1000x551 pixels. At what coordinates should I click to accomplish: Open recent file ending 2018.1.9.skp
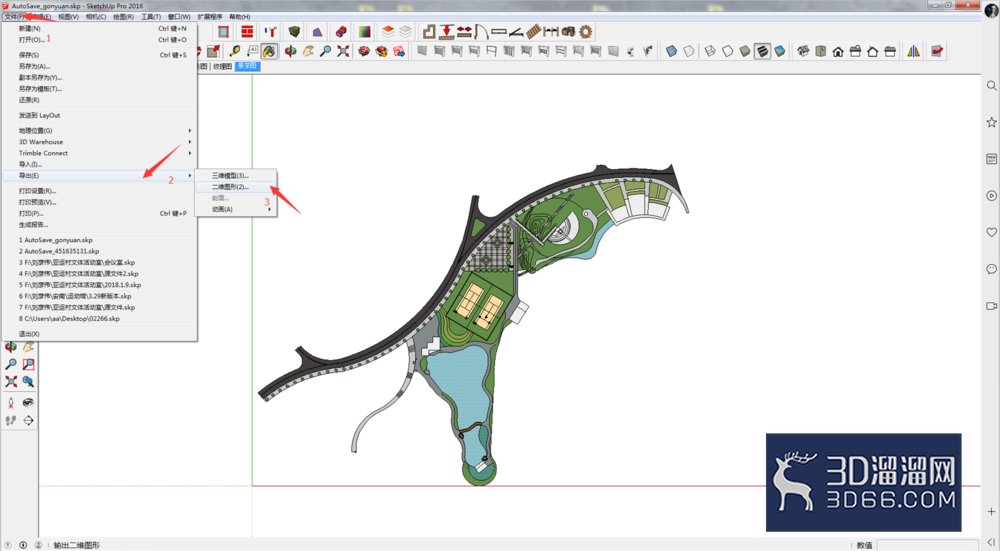click(99, 285)
